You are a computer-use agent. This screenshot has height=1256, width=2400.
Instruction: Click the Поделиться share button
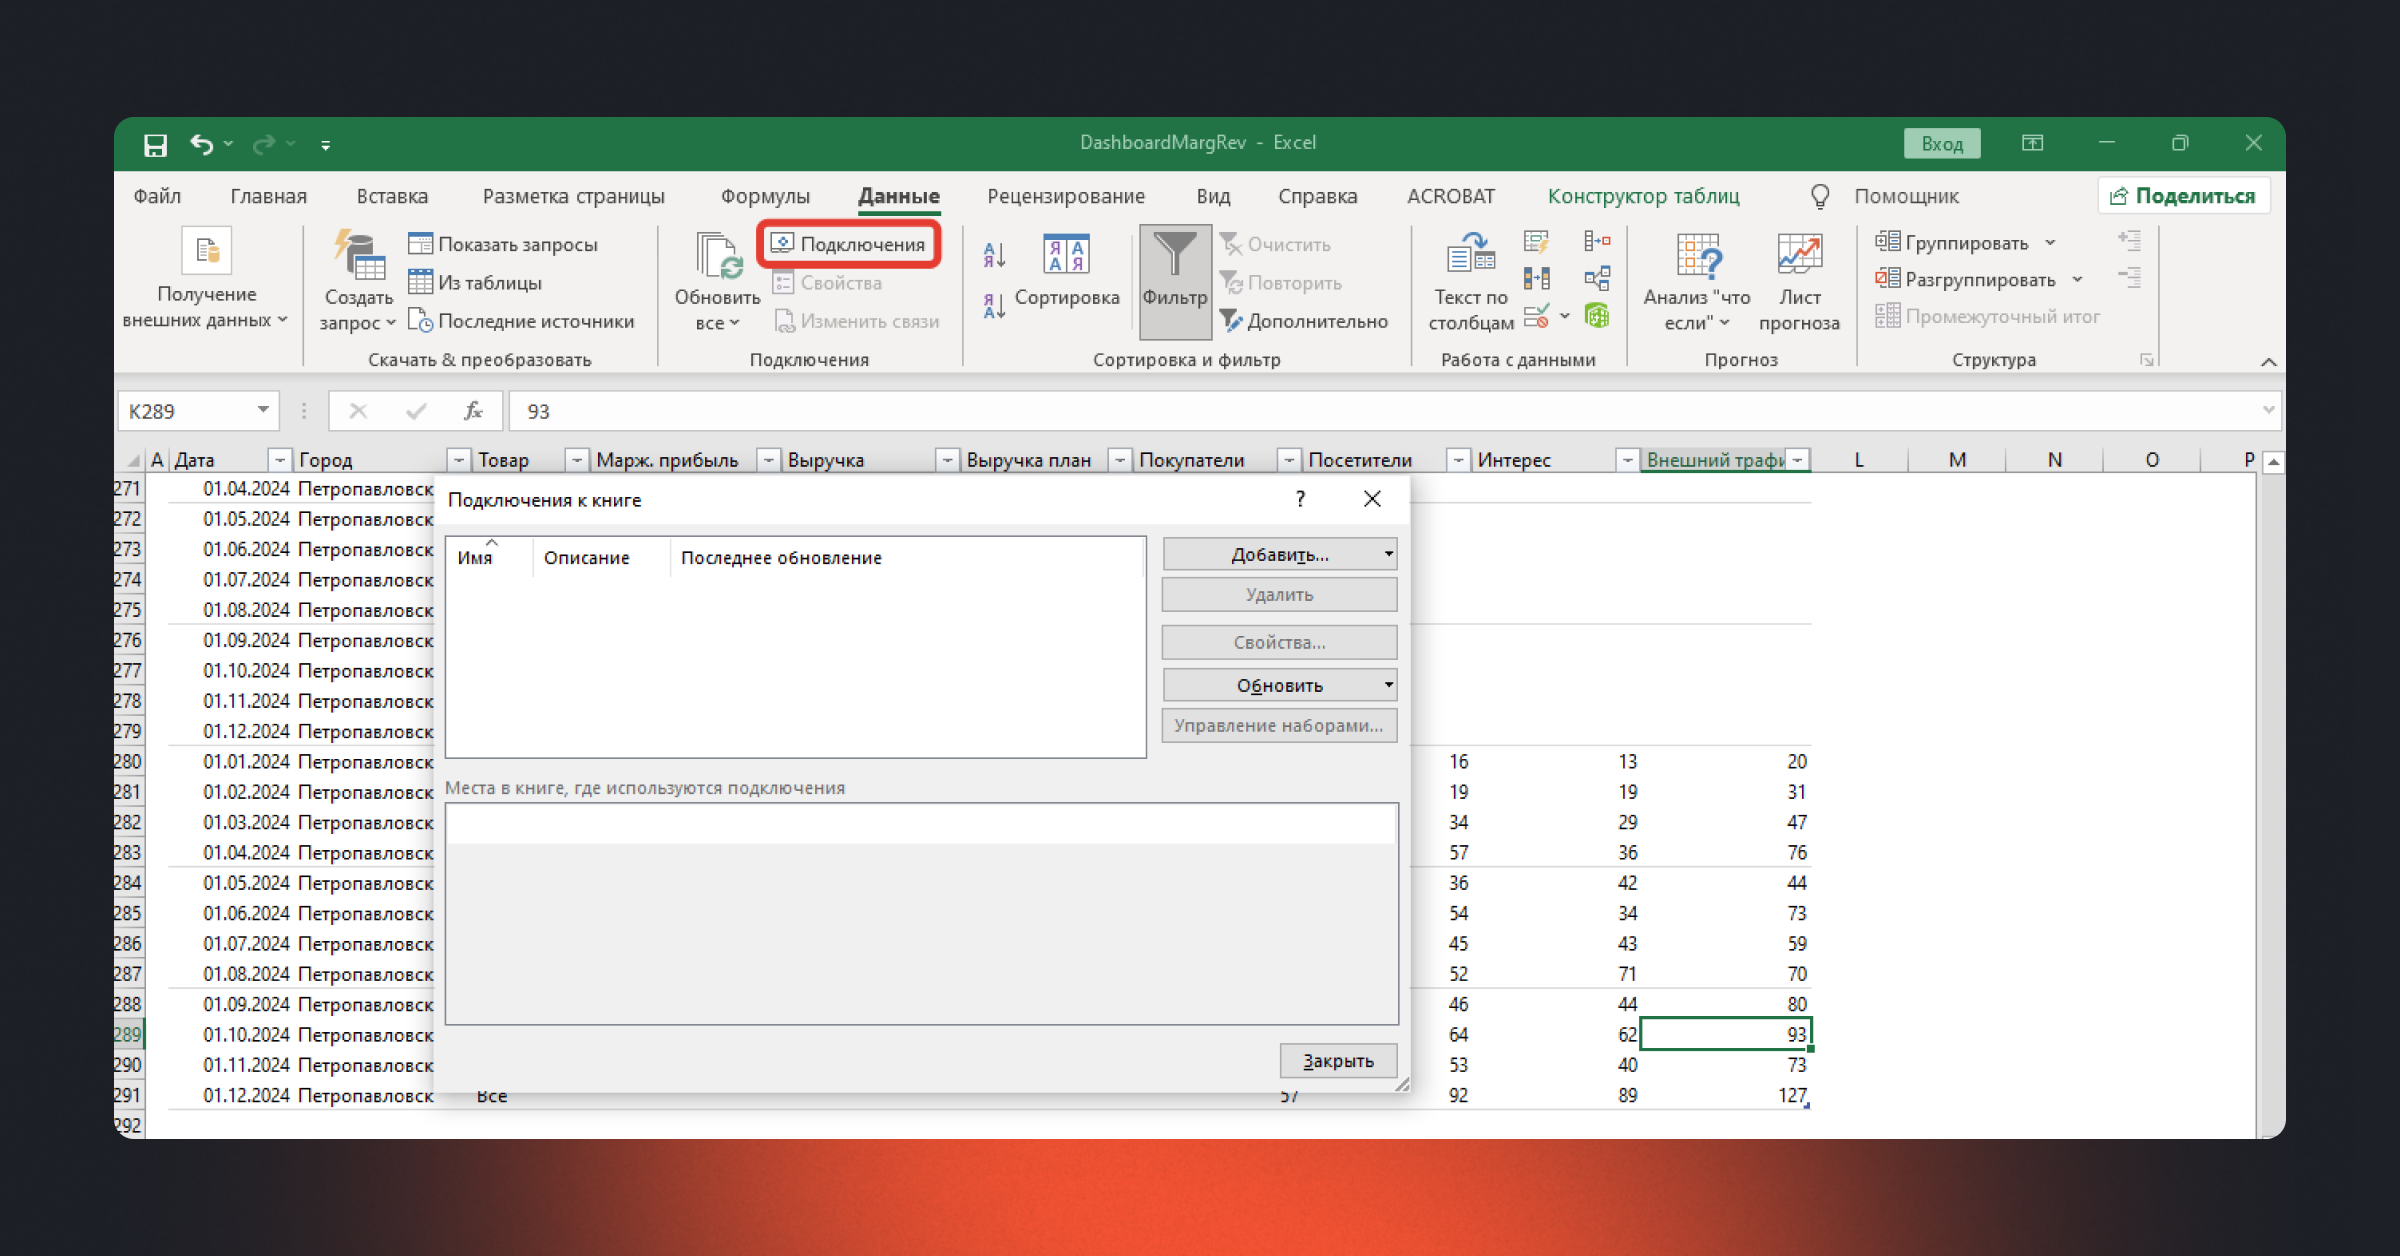[x=2183, y=196]
